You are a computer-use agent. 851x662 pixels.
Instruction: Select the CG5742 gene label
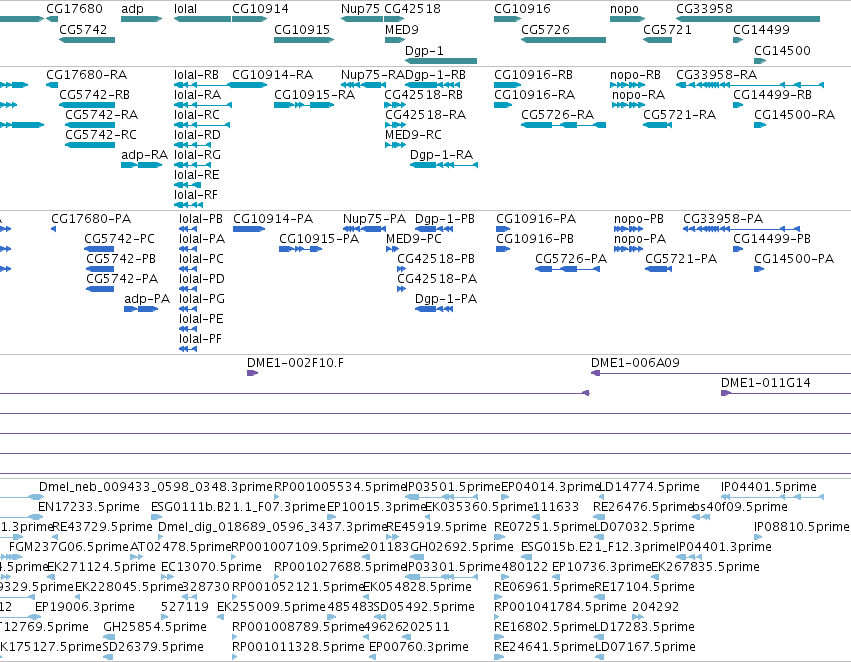tap(83, 29)
